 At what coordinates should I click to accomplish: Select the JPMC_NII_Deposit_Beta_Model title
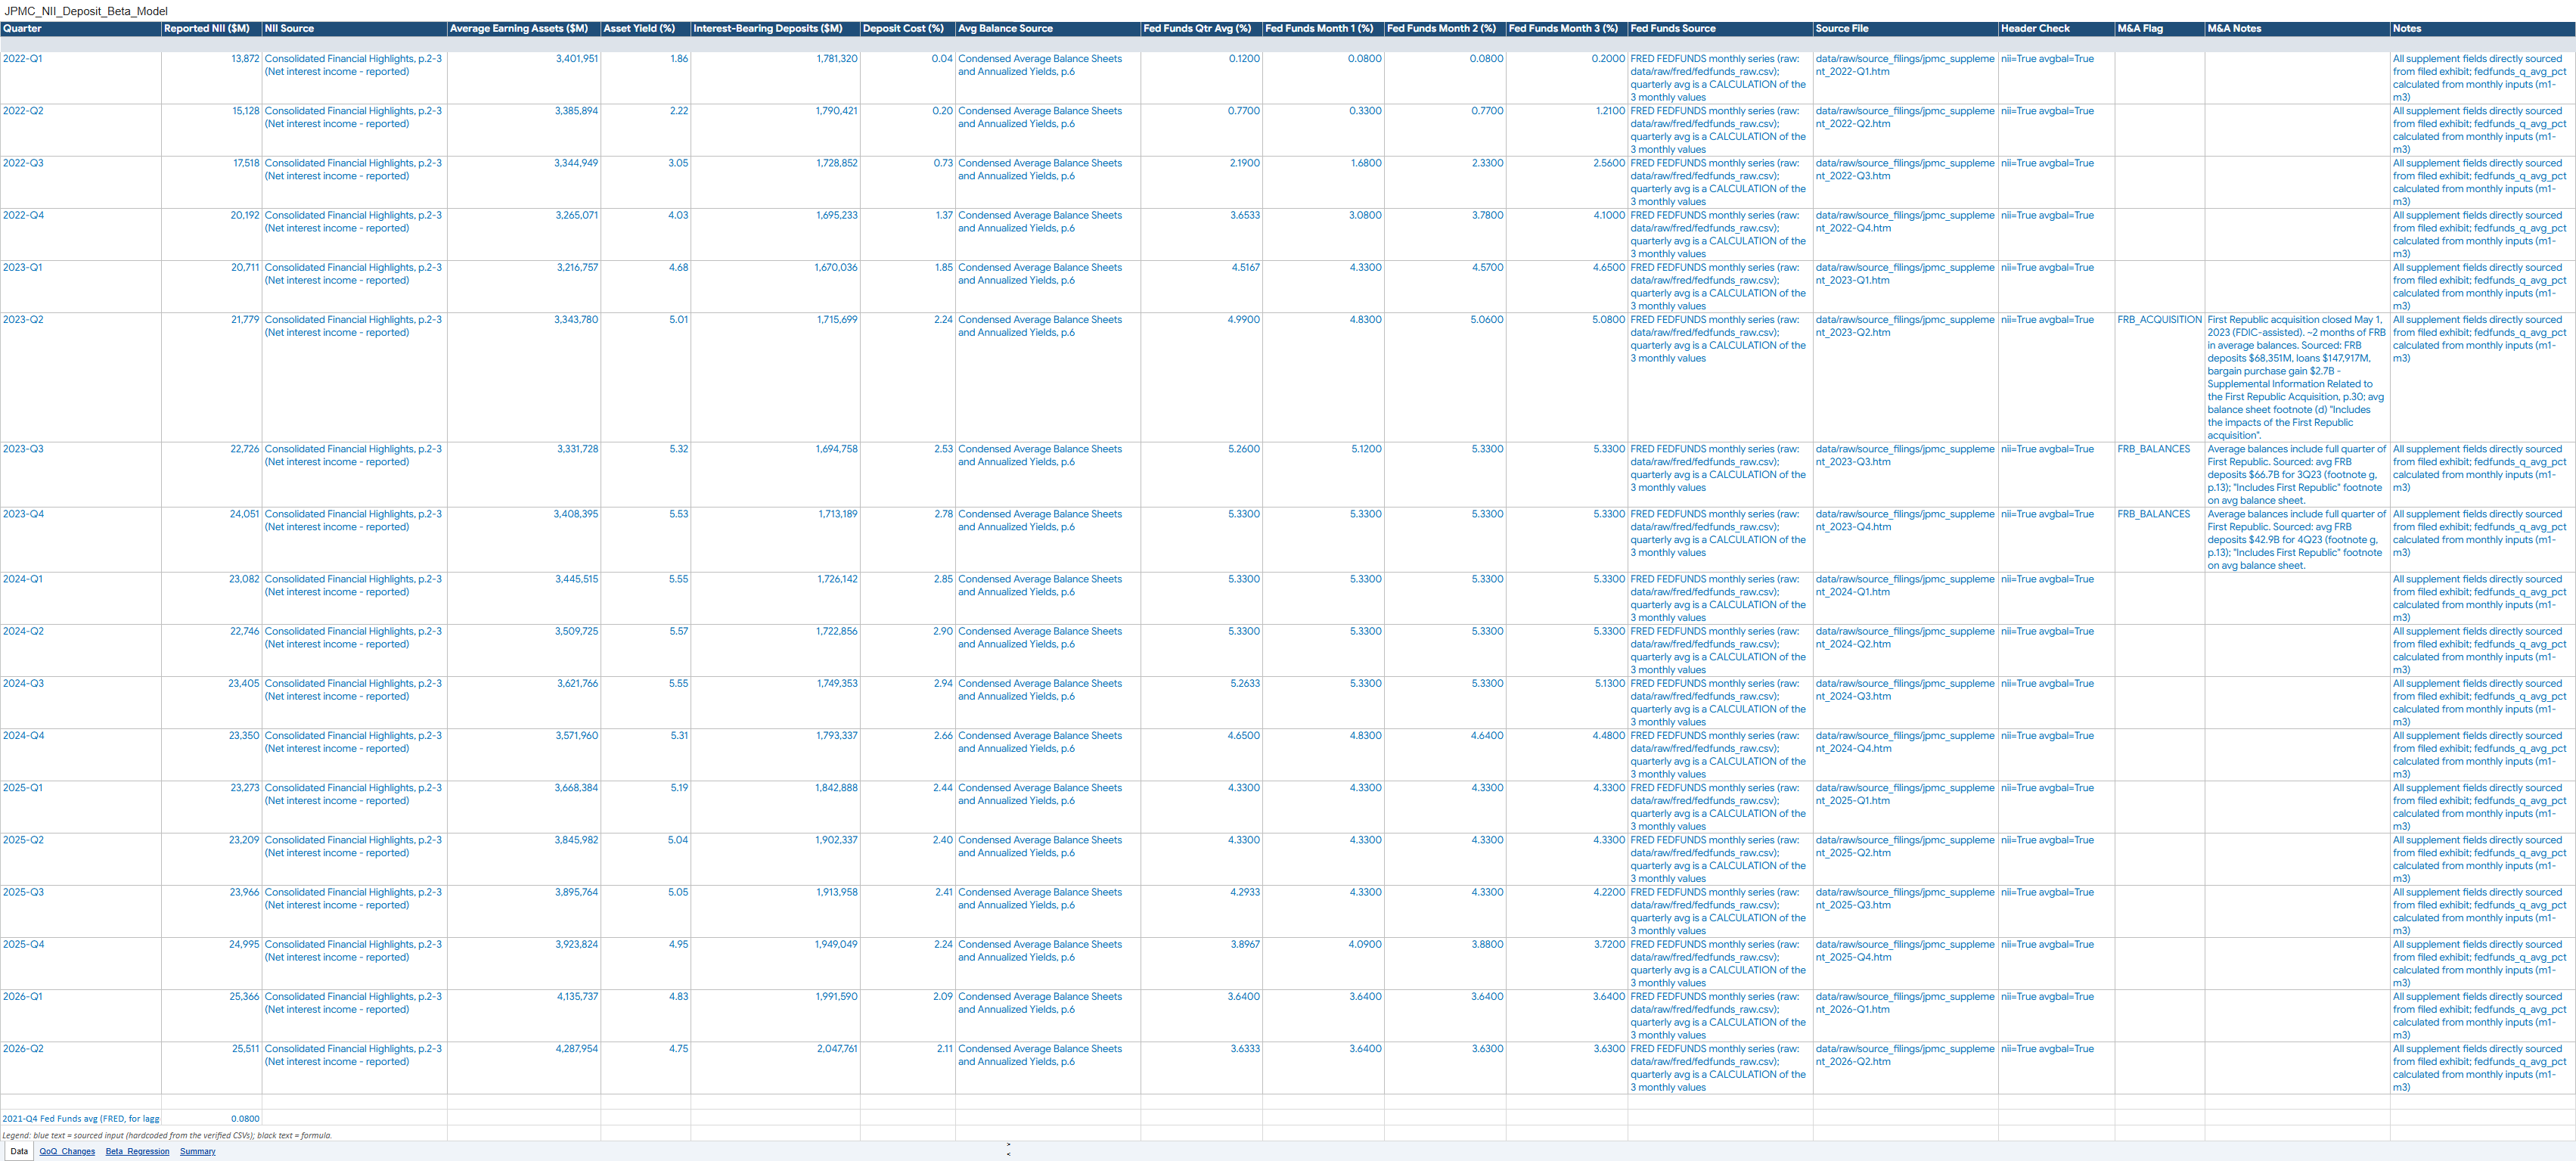click(86, 11)
